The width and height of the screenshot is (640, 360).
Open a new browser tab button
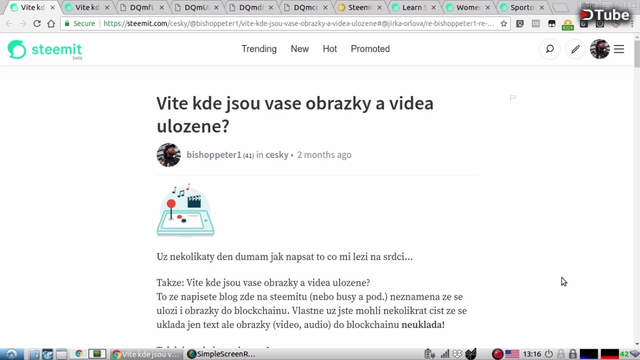560,7
